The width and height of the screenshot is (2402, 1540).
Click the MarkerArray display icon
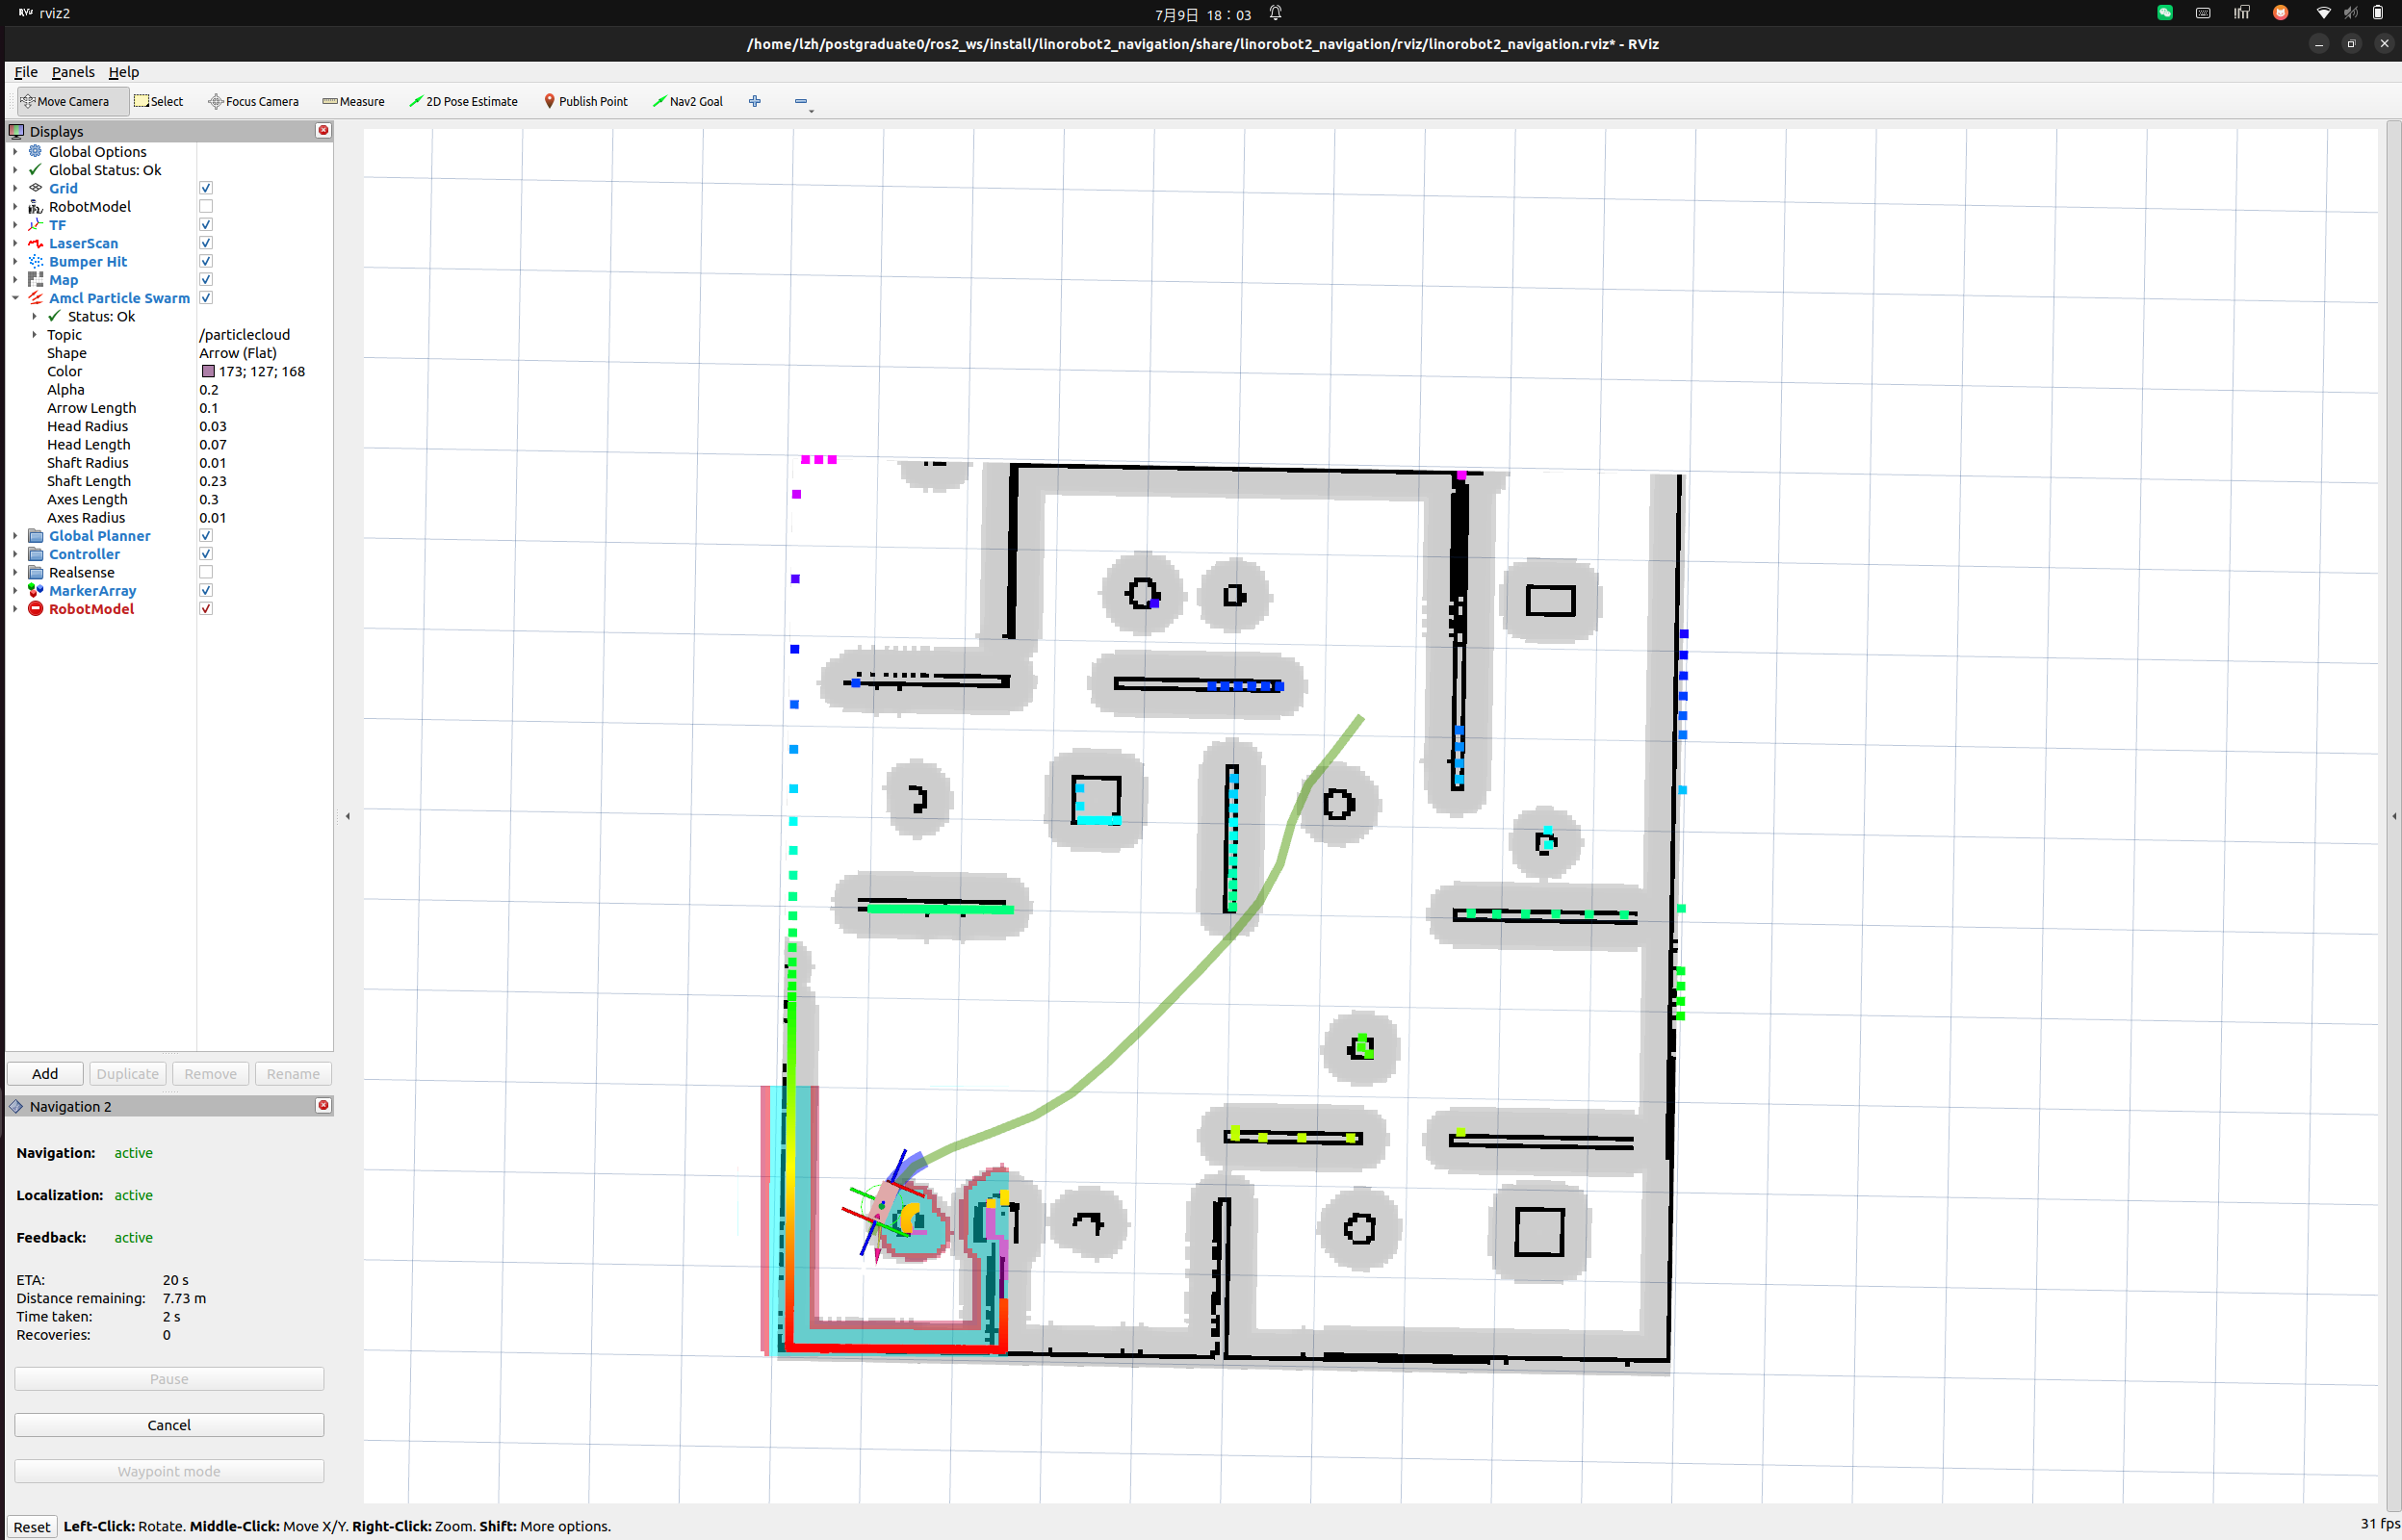click(x=35, y=590)
